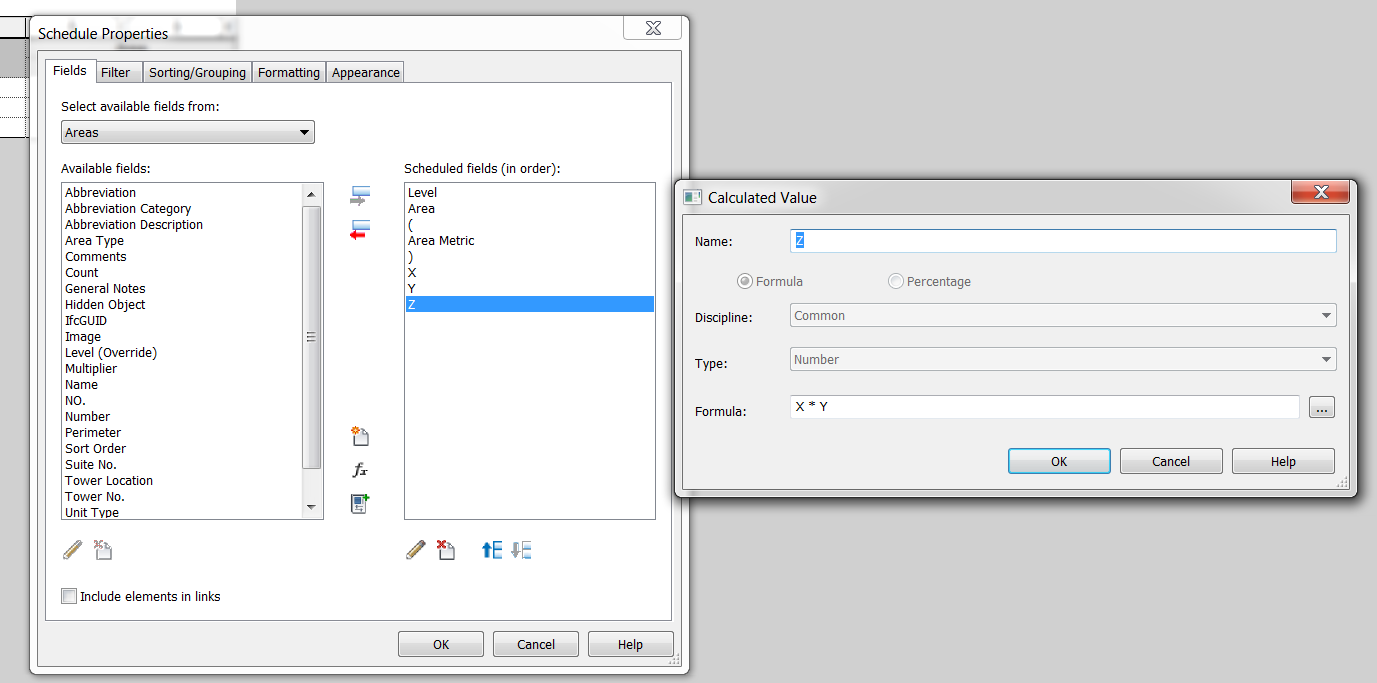Switch to the Formatting tab

pyautogui.click(x=289, y=72)
